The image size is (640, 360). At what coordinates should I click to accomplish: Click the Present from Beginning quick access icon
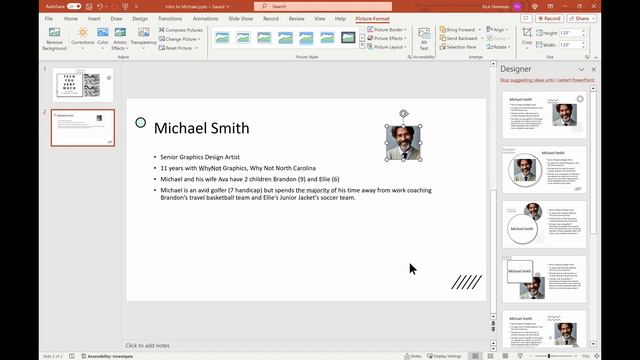pyautogui.click(x=125, y=7)
